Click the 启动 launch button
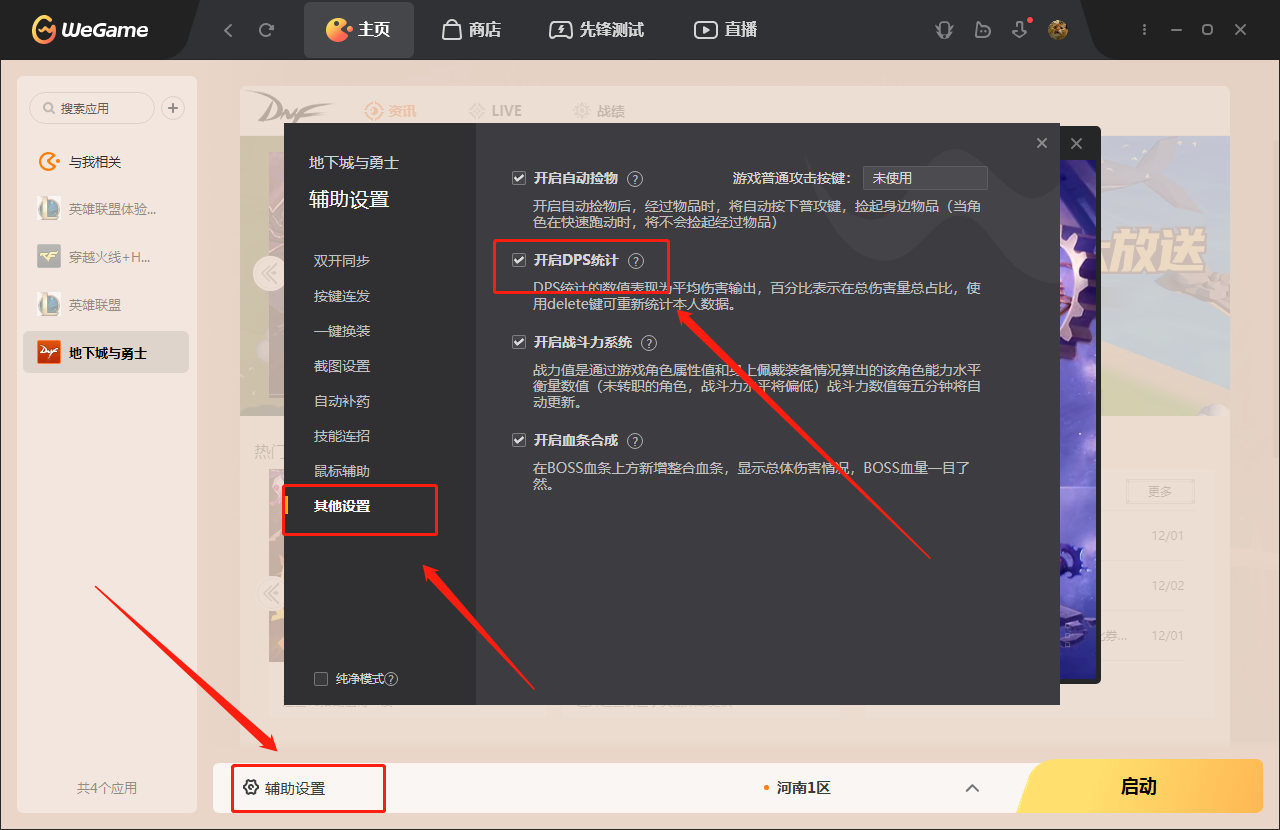This screenshot has width=1280, height=830. 1139,787
